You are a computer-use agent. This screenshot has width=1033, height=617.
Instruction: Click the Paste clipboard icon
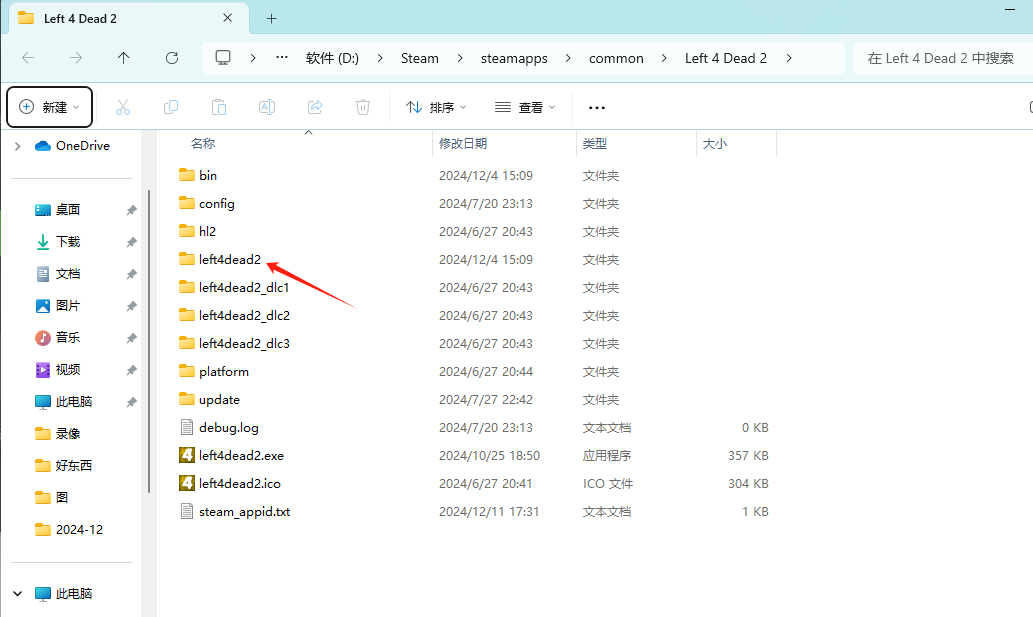[x=219, y=107]
